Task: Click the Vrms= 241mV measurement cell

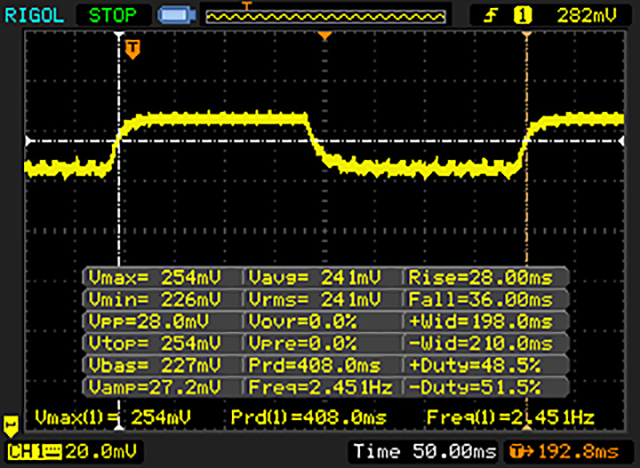Action: click(322, 300)
